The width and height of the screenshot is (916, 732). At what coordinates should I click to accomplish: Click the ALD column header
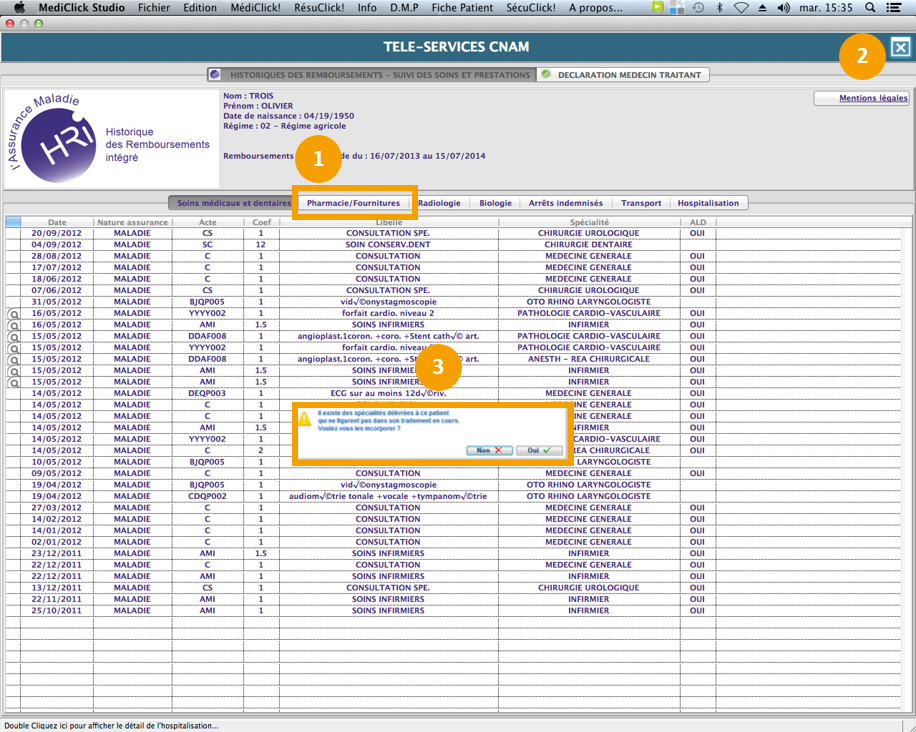[x=698, y=222]
